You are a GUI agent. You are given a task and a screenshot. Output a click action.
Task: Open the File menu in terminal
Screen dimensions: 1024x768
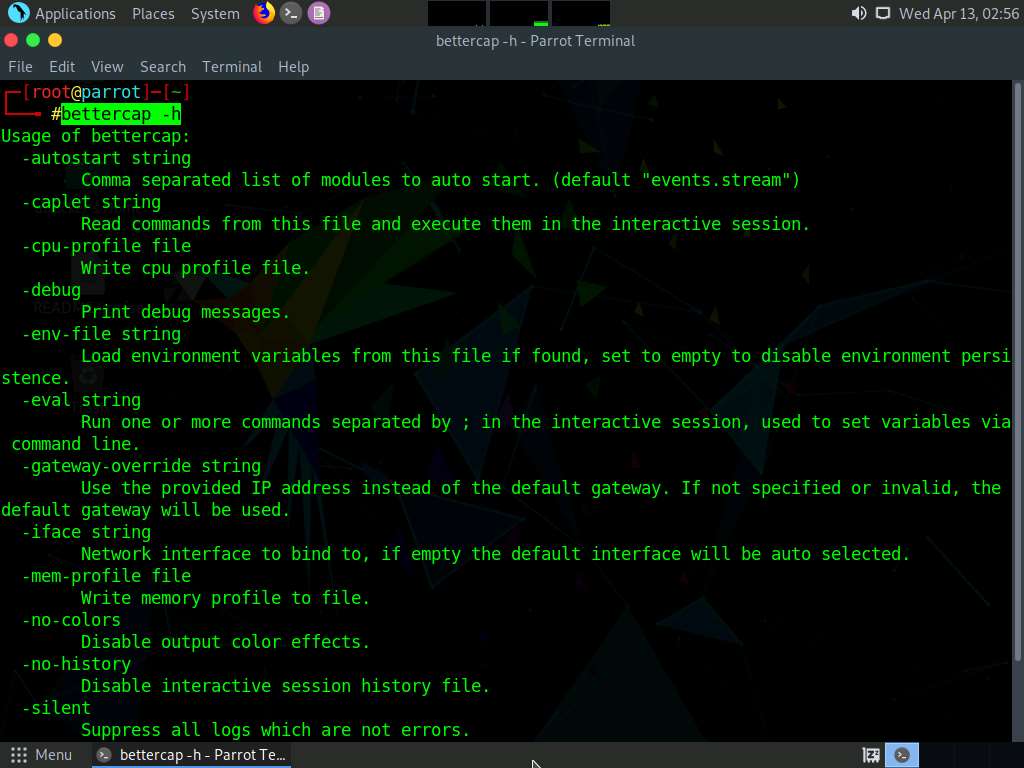click(x=20, y=66)
